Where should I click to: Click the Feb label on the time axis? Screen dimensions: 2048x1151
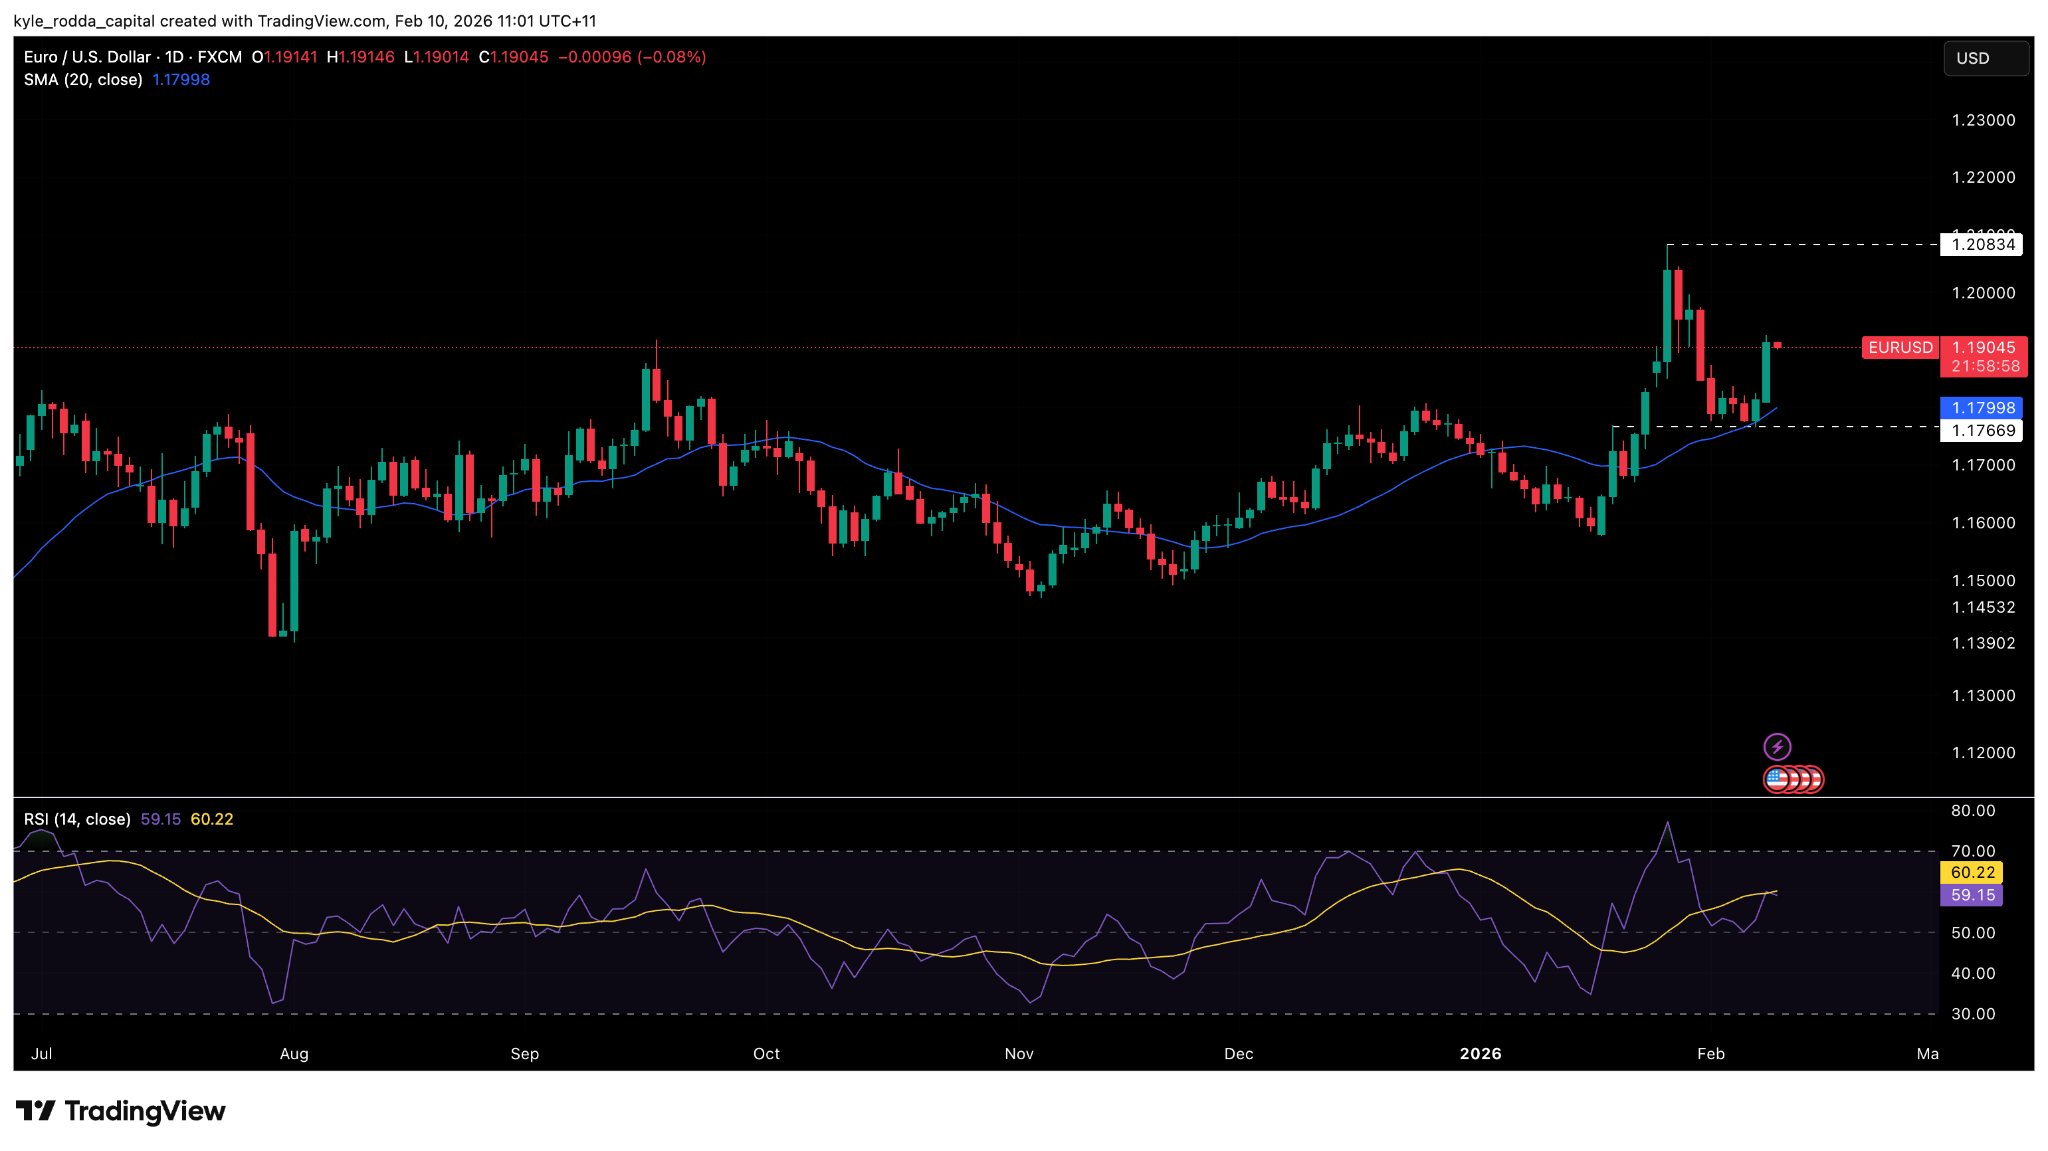tap(1711, 1053)
